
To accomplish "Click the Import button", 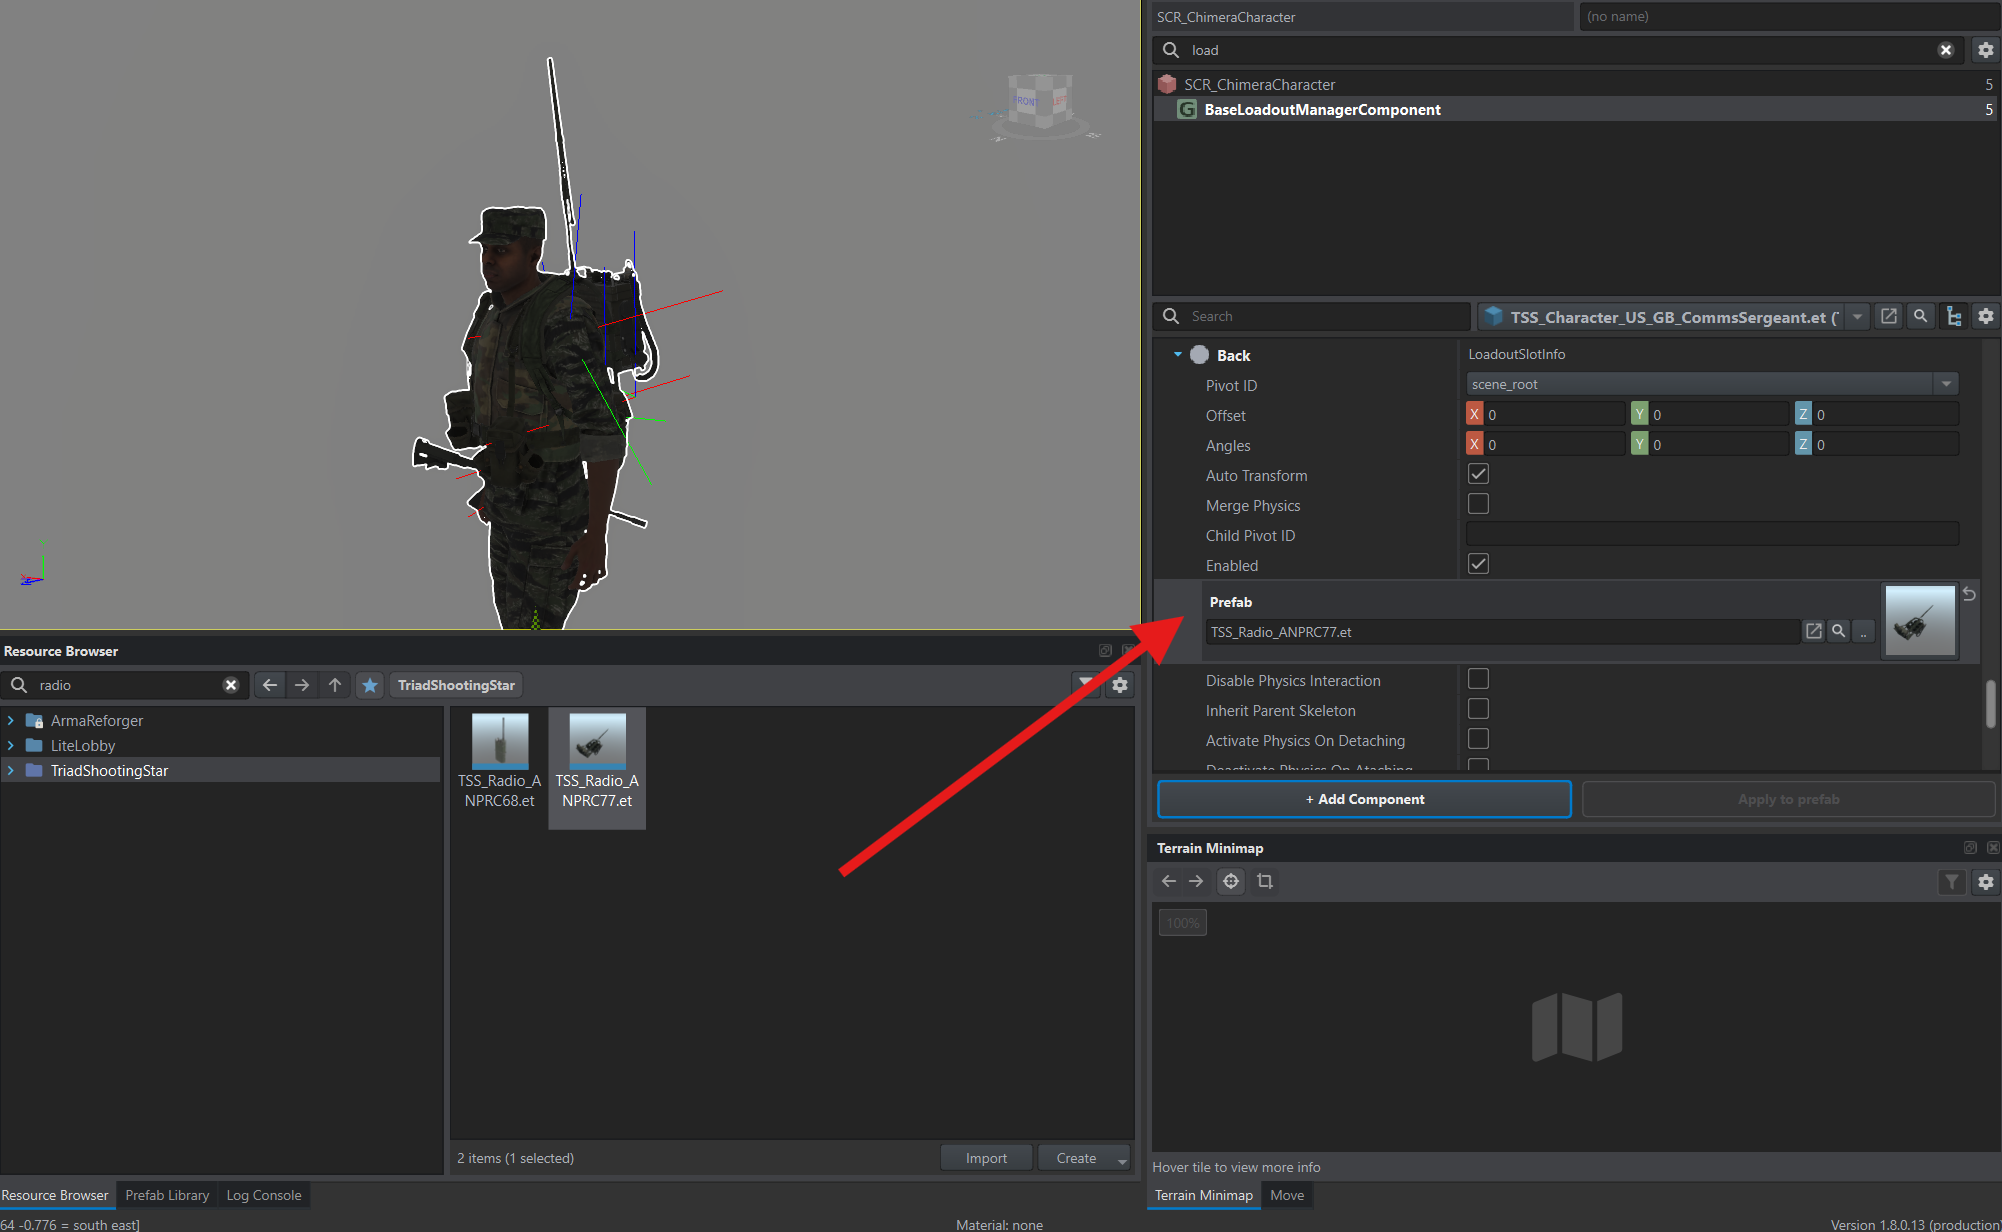I will [x=986, y=1158].
